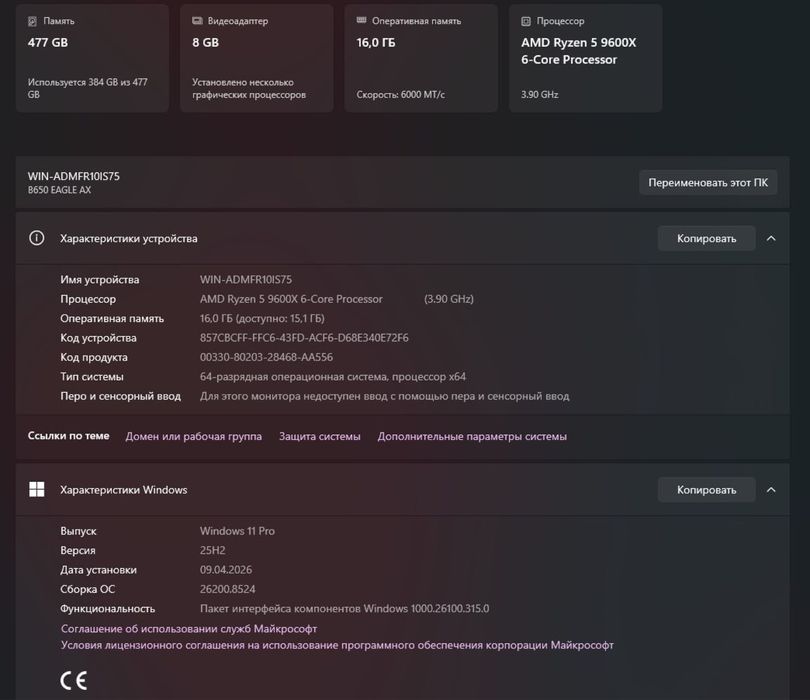Copy device specs with Копировать button
Viewport: 810px width, 700px height.
pyautogui.click(x=706, y=238)
